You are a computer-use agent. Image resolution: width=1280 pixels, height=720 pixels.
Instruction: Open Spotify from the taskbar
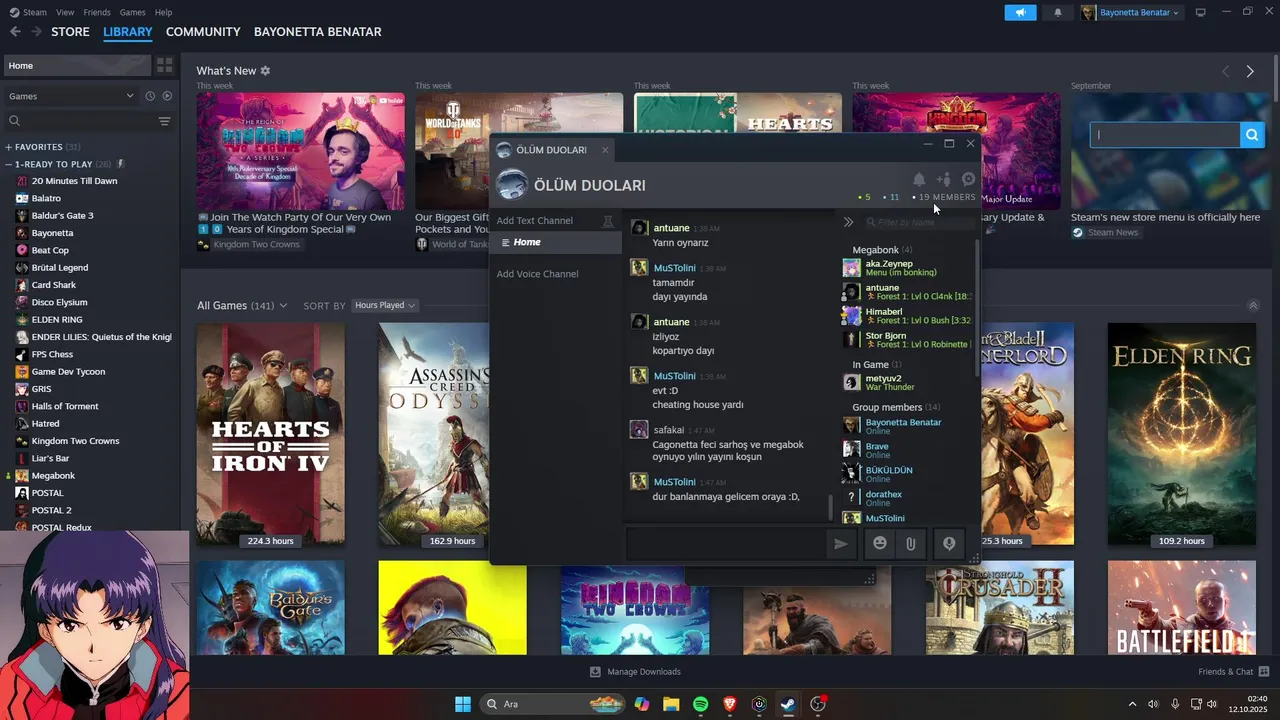[x=700, y=704]
